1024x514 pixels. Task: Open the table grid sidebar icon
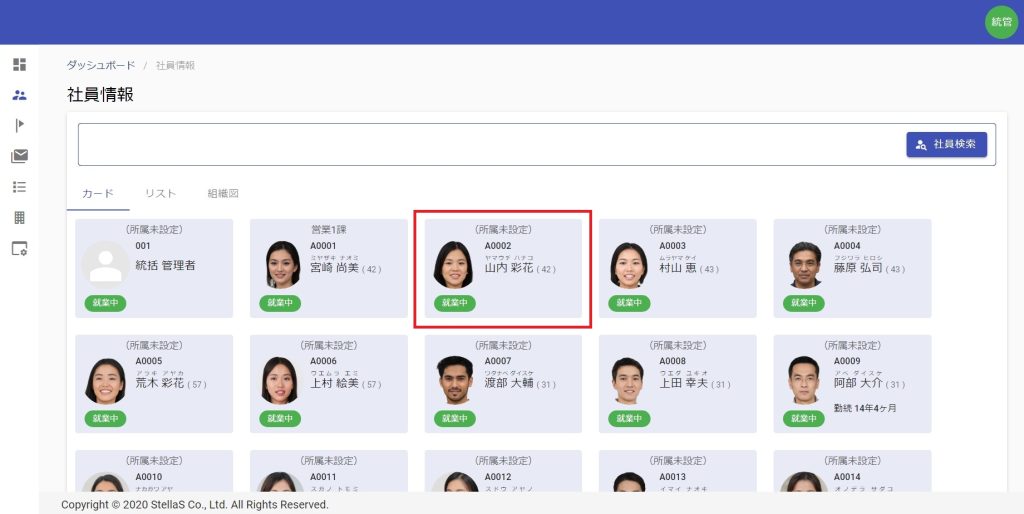tap(19, 217)
